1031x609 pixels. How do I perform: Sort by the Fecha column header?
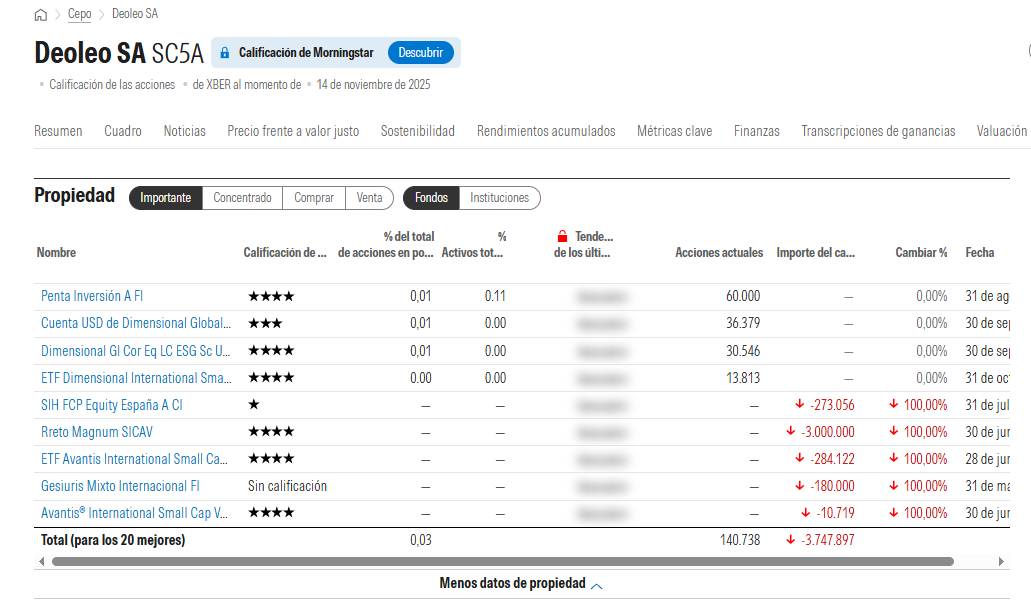coord(980,253)
